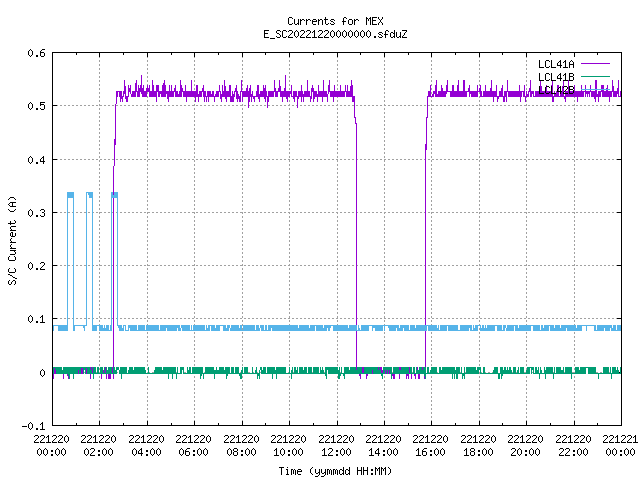Viewport: 640px width, 480px height.
Task: Click the 12:00 x-axis time label
Action: coord(336,452)
